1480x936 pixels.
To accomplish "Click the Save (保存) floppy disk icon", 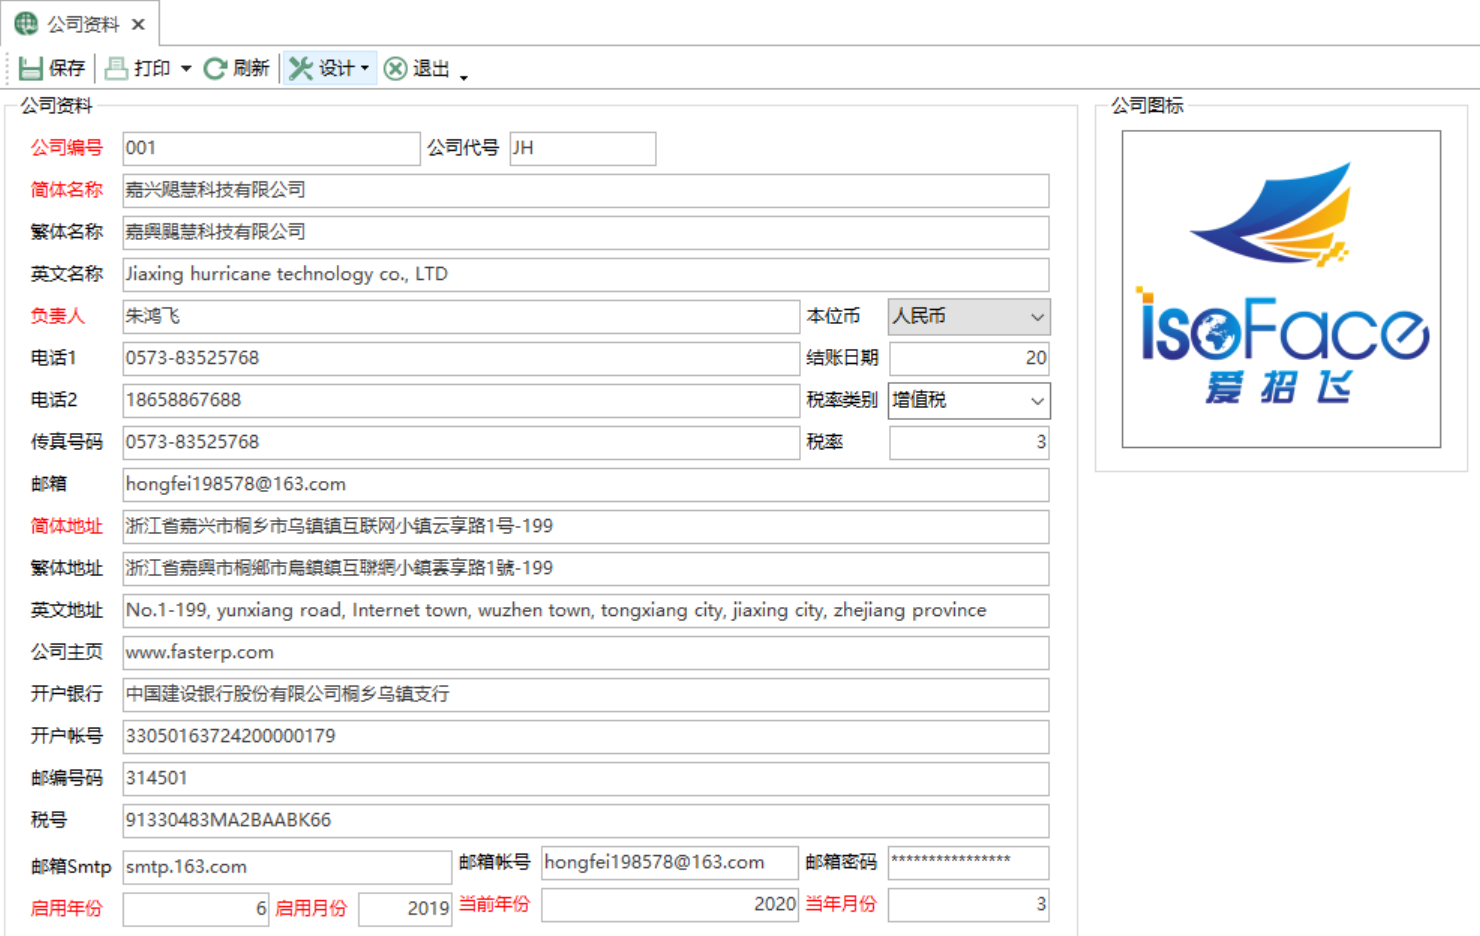I will (x=30, y=68).
